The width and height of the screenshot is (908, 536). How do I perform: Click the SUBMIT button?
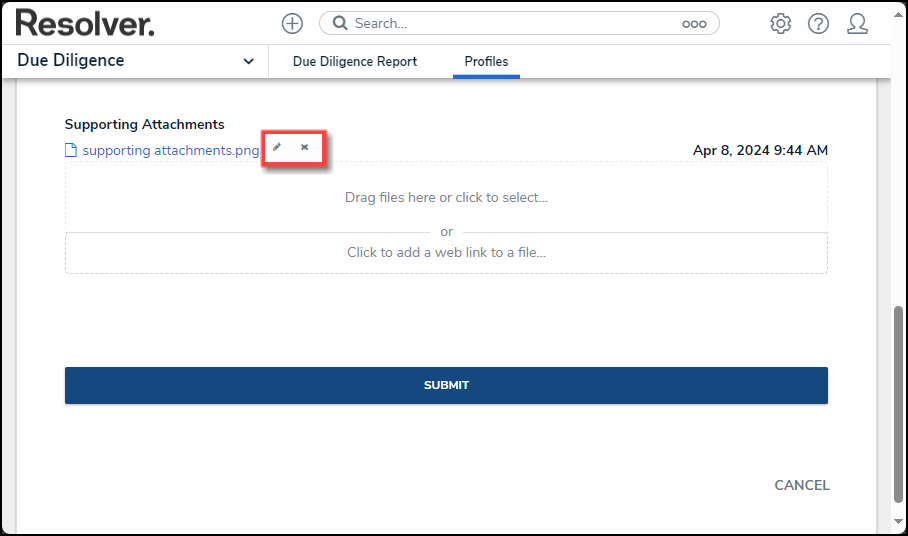(x=446, y=386)
